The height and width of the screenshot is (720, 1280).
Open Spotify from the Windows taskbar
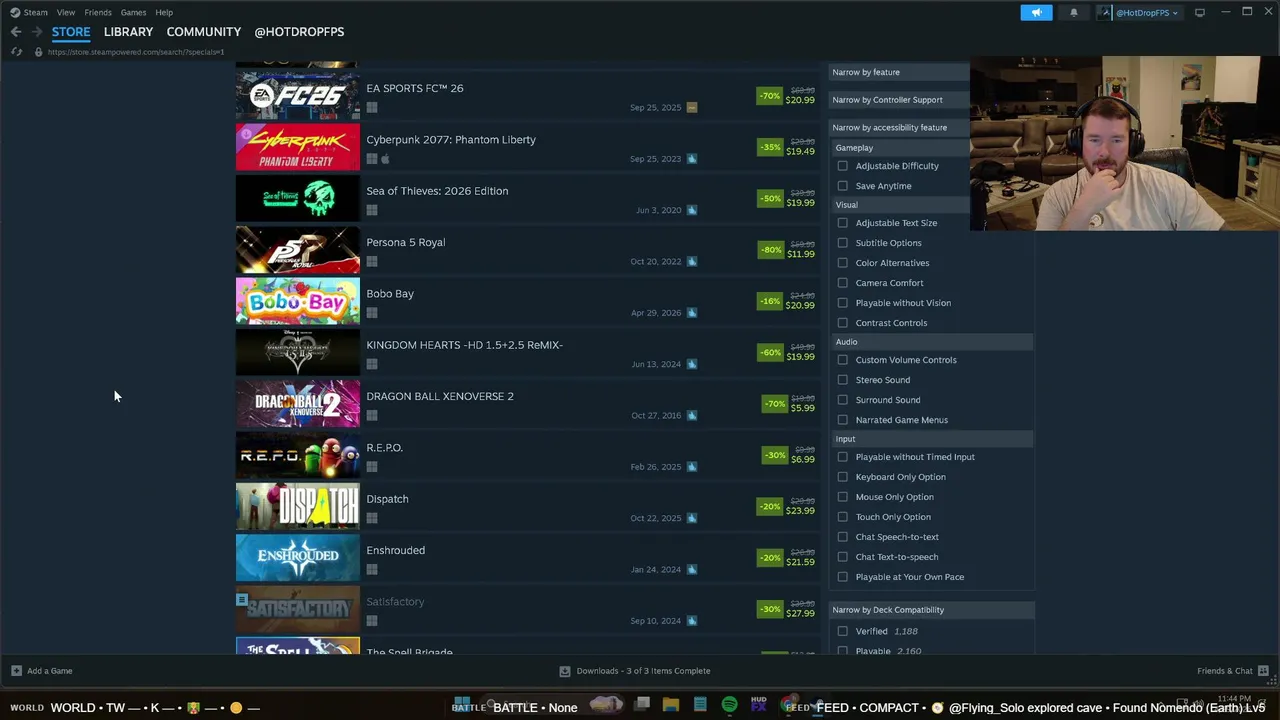point(729,705)
